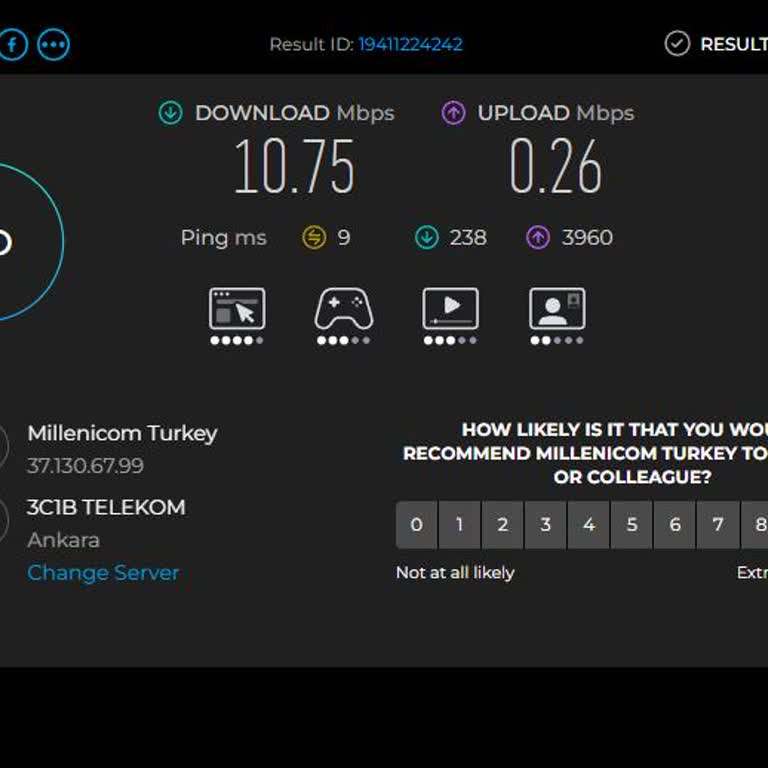Rate recommendation as 3
Screen dimensions: 768x768
pyautogui.click(x=546, y=525)
